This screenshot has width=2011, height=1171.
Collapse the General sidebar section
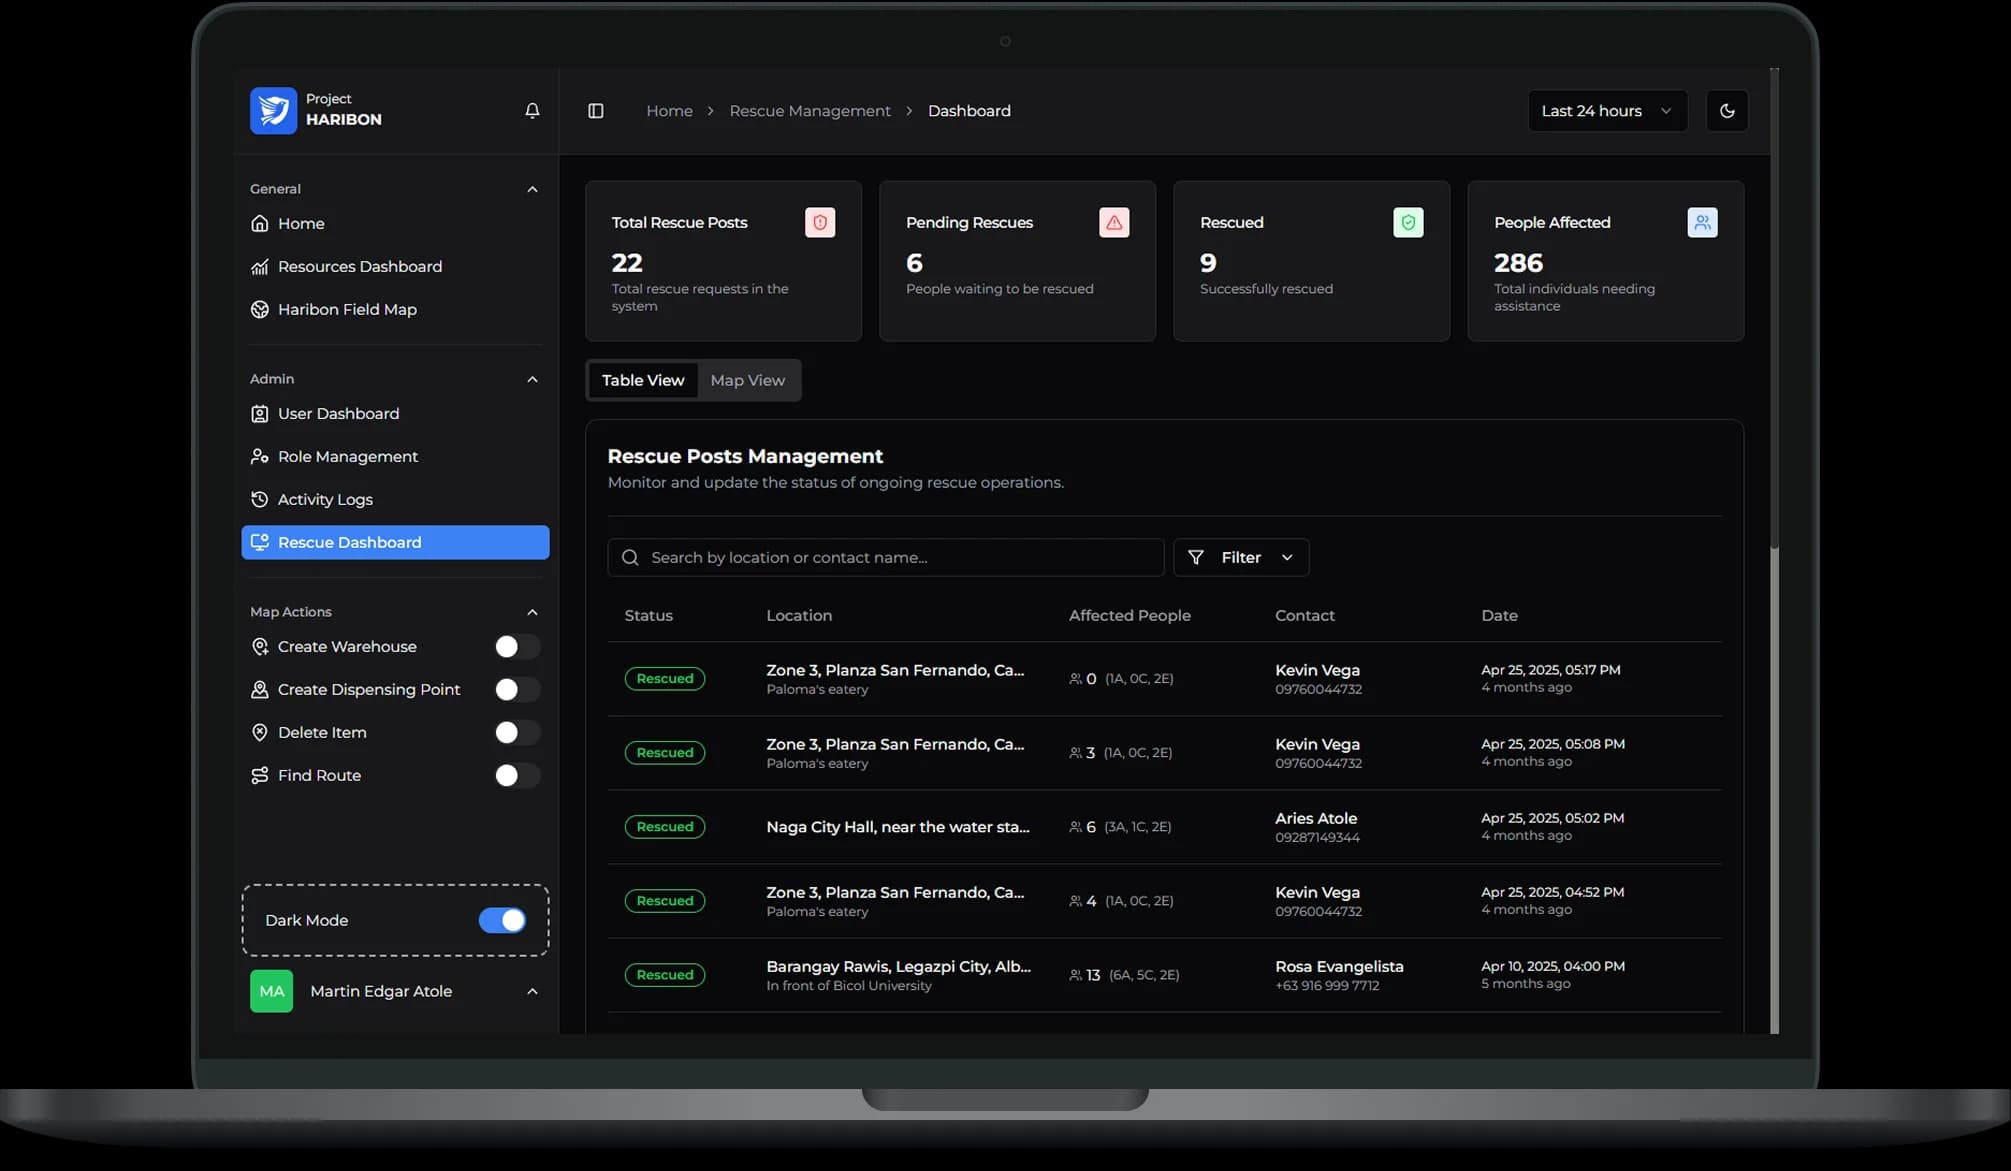[532, 189]
